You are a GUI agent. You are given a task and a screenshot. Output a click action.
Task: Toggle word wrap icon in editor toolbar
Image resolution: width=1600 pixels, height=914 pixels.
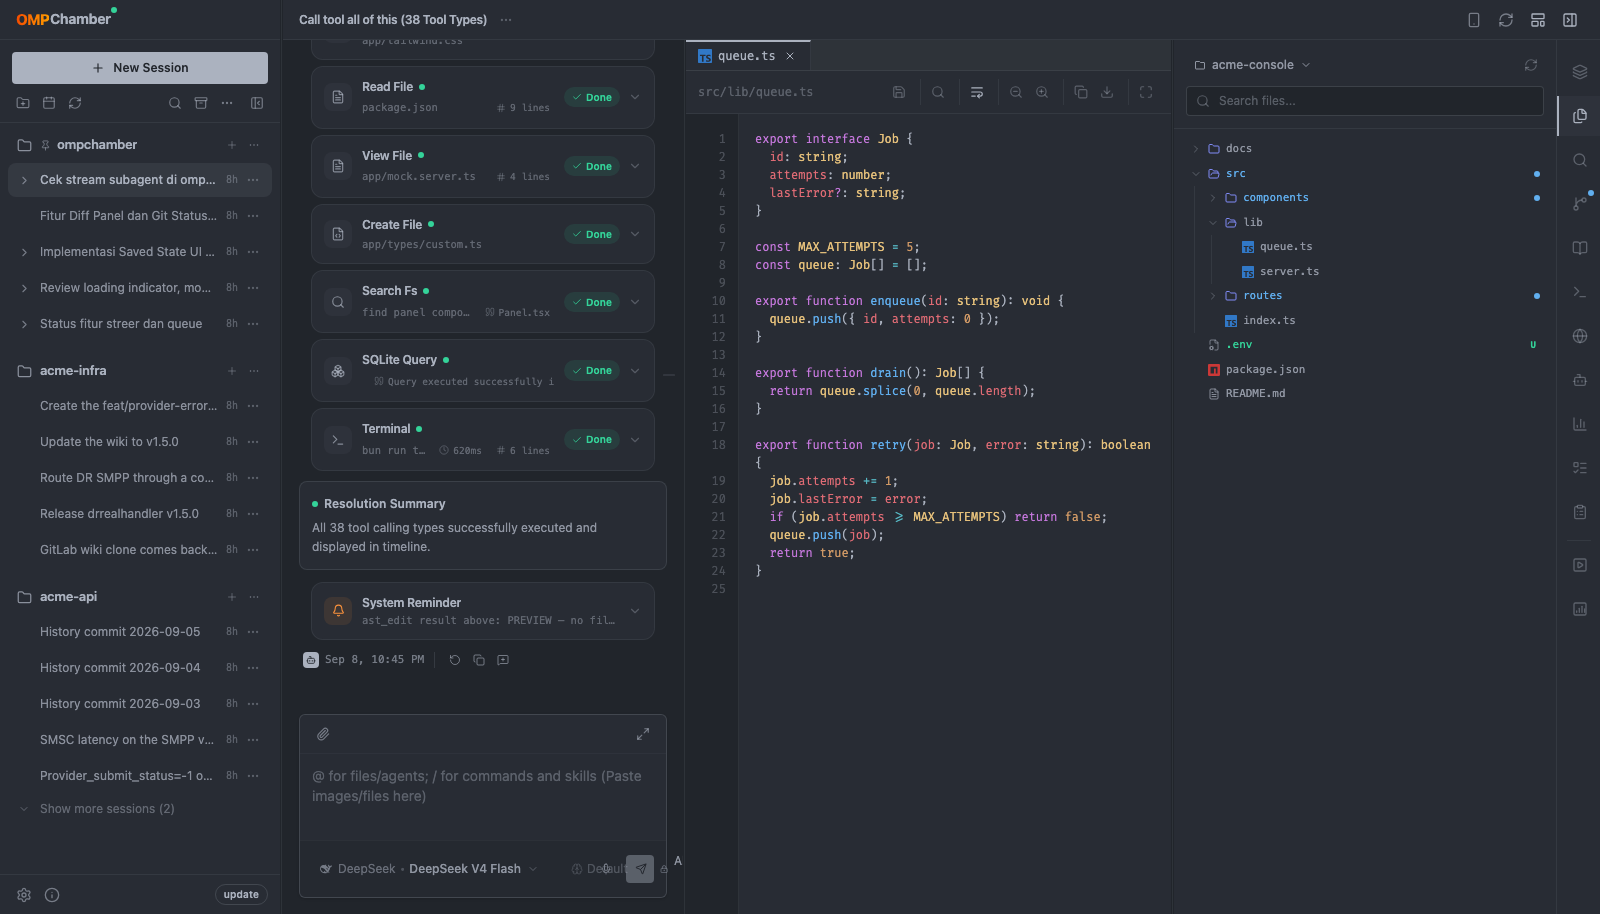point(977,92)
